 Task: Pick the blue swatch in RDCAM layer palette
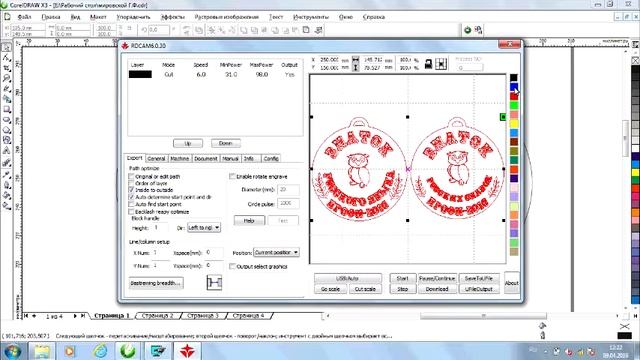(513, 86)
